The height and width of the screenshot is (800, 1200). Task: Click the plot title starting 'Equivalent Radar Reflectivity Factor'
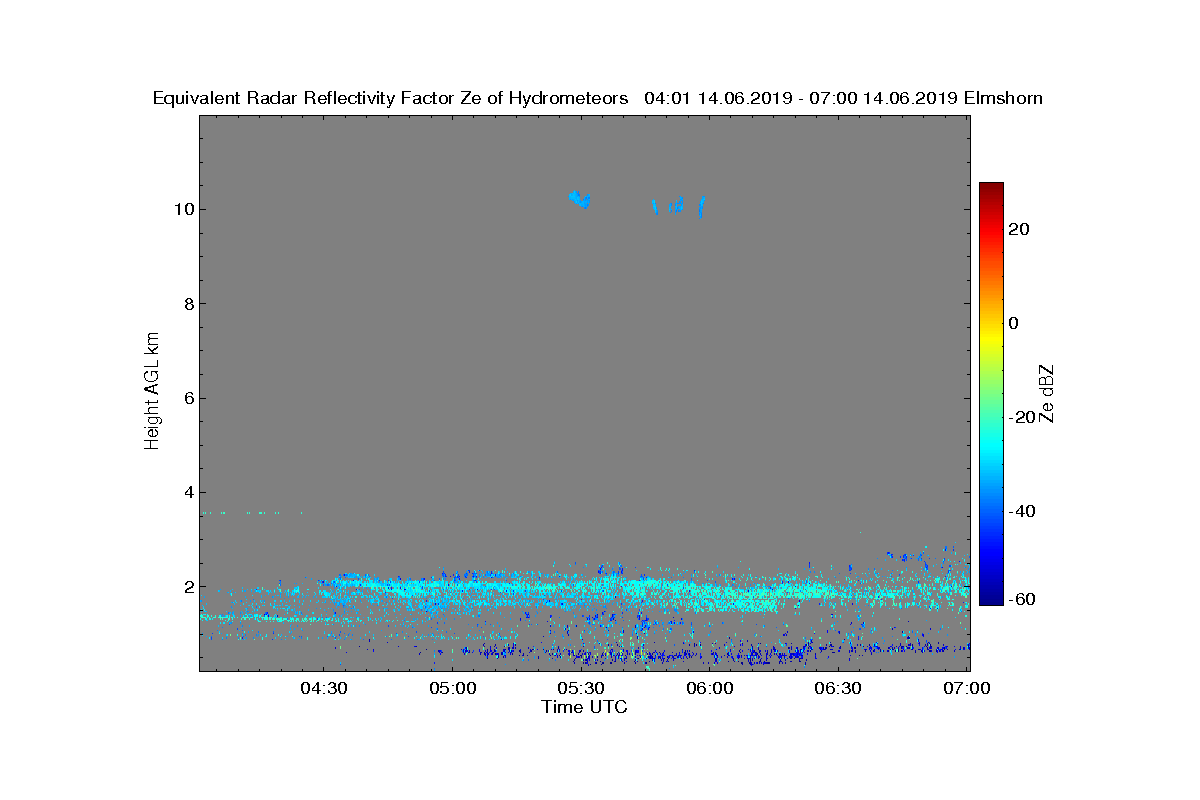point(598,98)
